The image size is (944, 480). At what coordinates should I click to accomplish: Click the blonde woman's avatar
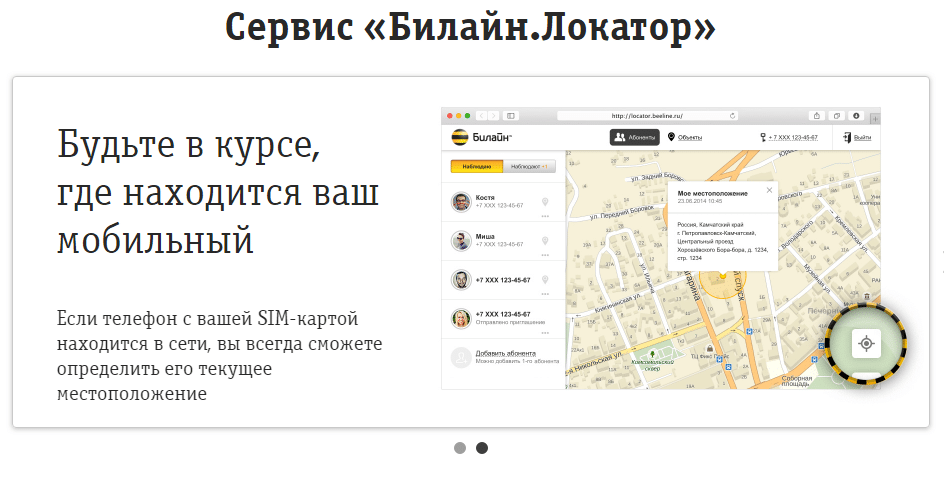[461, 319]
